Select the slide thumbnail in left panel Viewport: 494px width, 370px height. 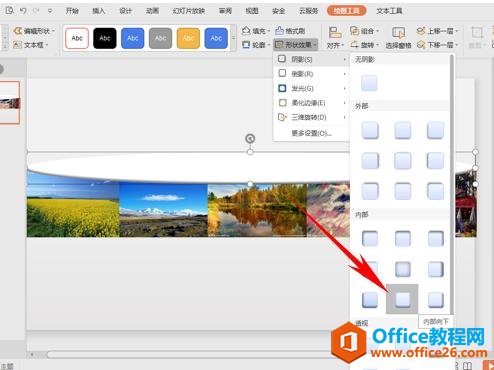(10, 103)
